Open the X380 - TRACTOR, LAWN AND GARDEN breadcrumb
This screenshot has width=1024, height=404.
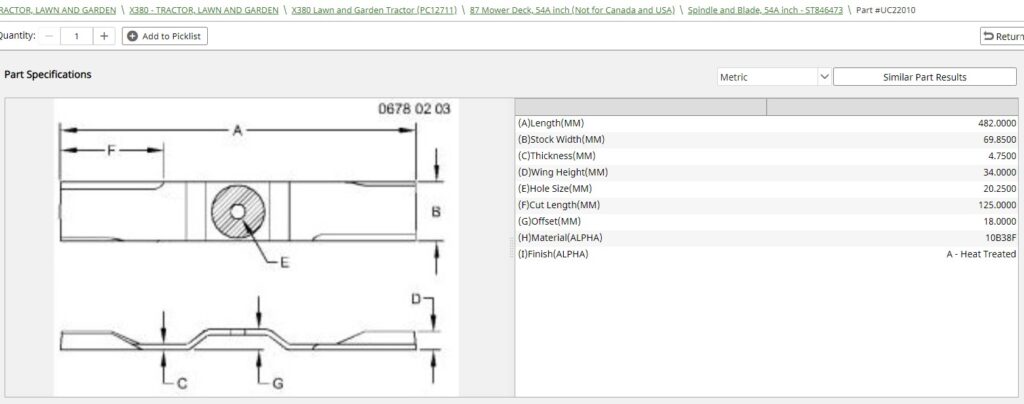click(x=204, y=10)
